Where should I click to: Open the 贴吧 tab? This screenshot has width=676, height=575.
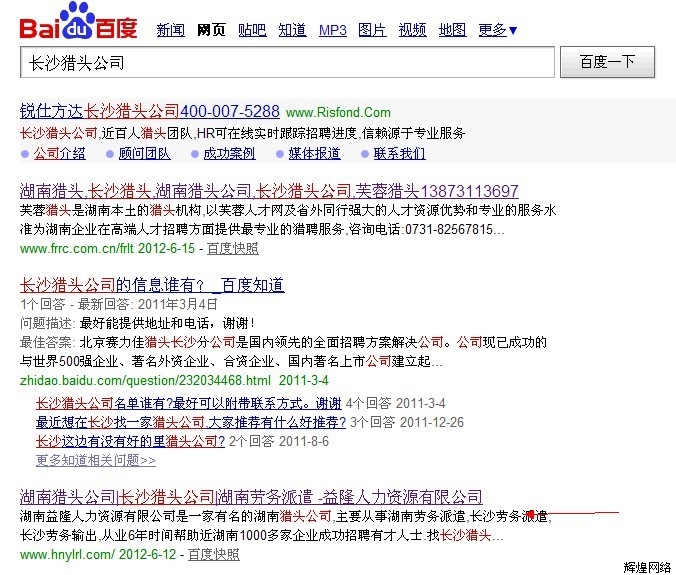tap(252, 30)
